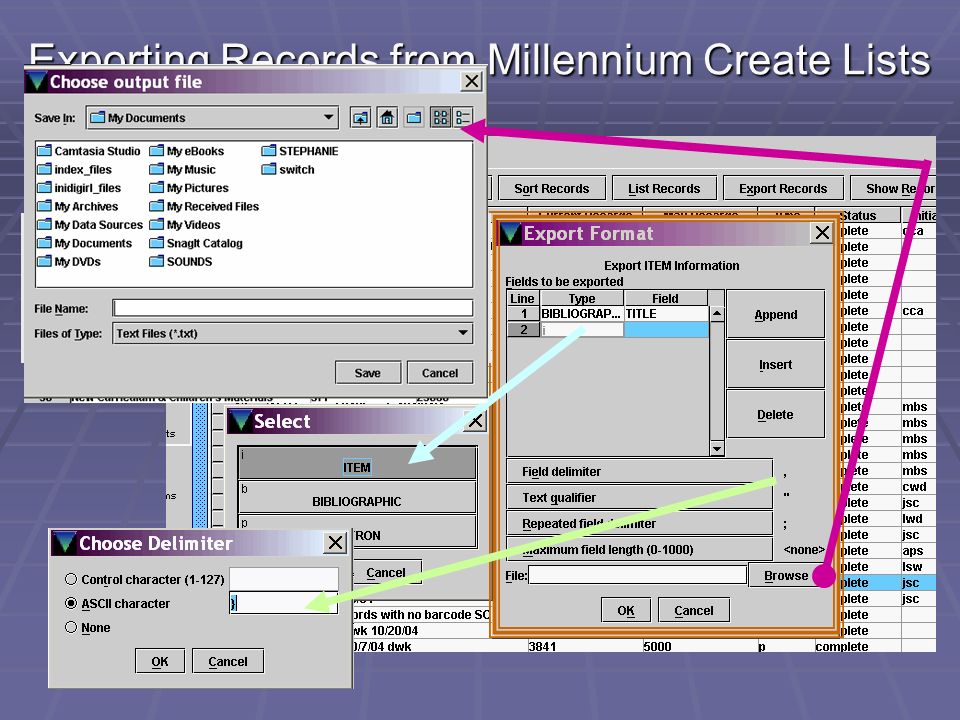Choose BIBLIOGRAPHIC in Select dialog
Screen dimensions: 960x720
click(357, 497)
